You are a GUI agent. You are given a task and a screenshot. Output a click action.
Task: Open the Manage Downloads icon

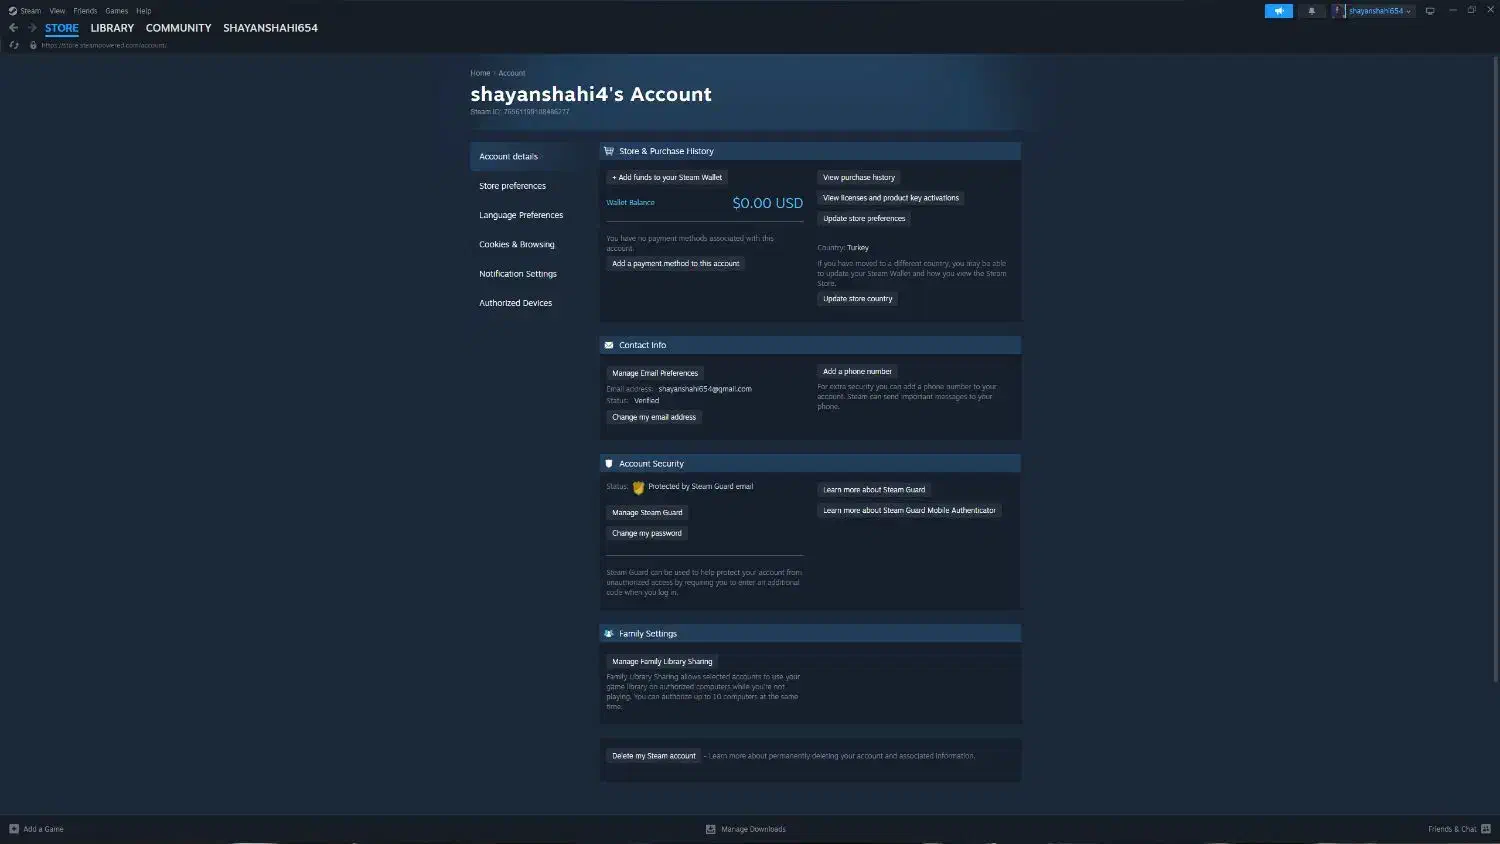(711, 829)
